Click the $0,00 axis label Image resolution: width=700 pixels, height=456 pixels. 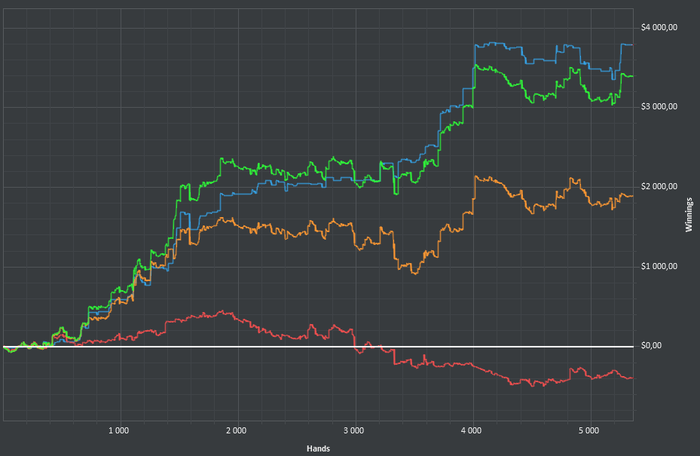coord(651,346)
